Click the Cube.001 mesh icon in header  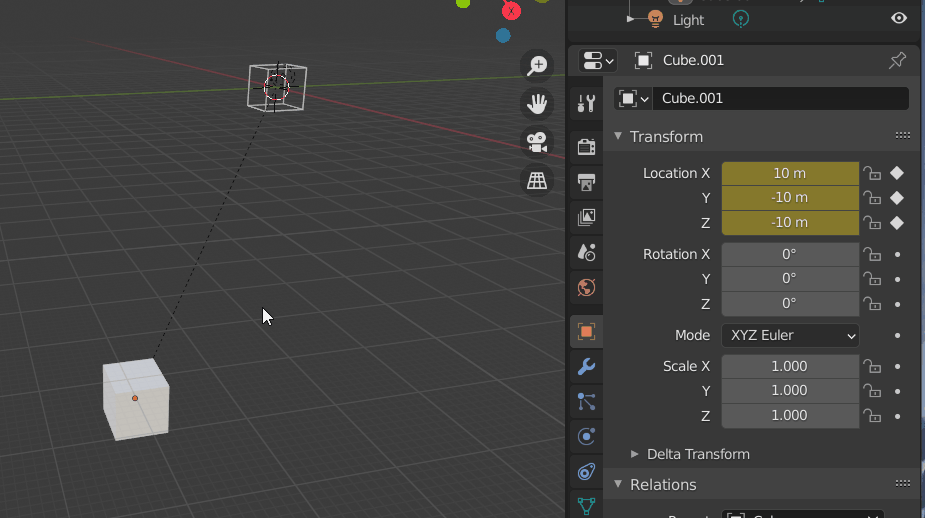(643, 60)
